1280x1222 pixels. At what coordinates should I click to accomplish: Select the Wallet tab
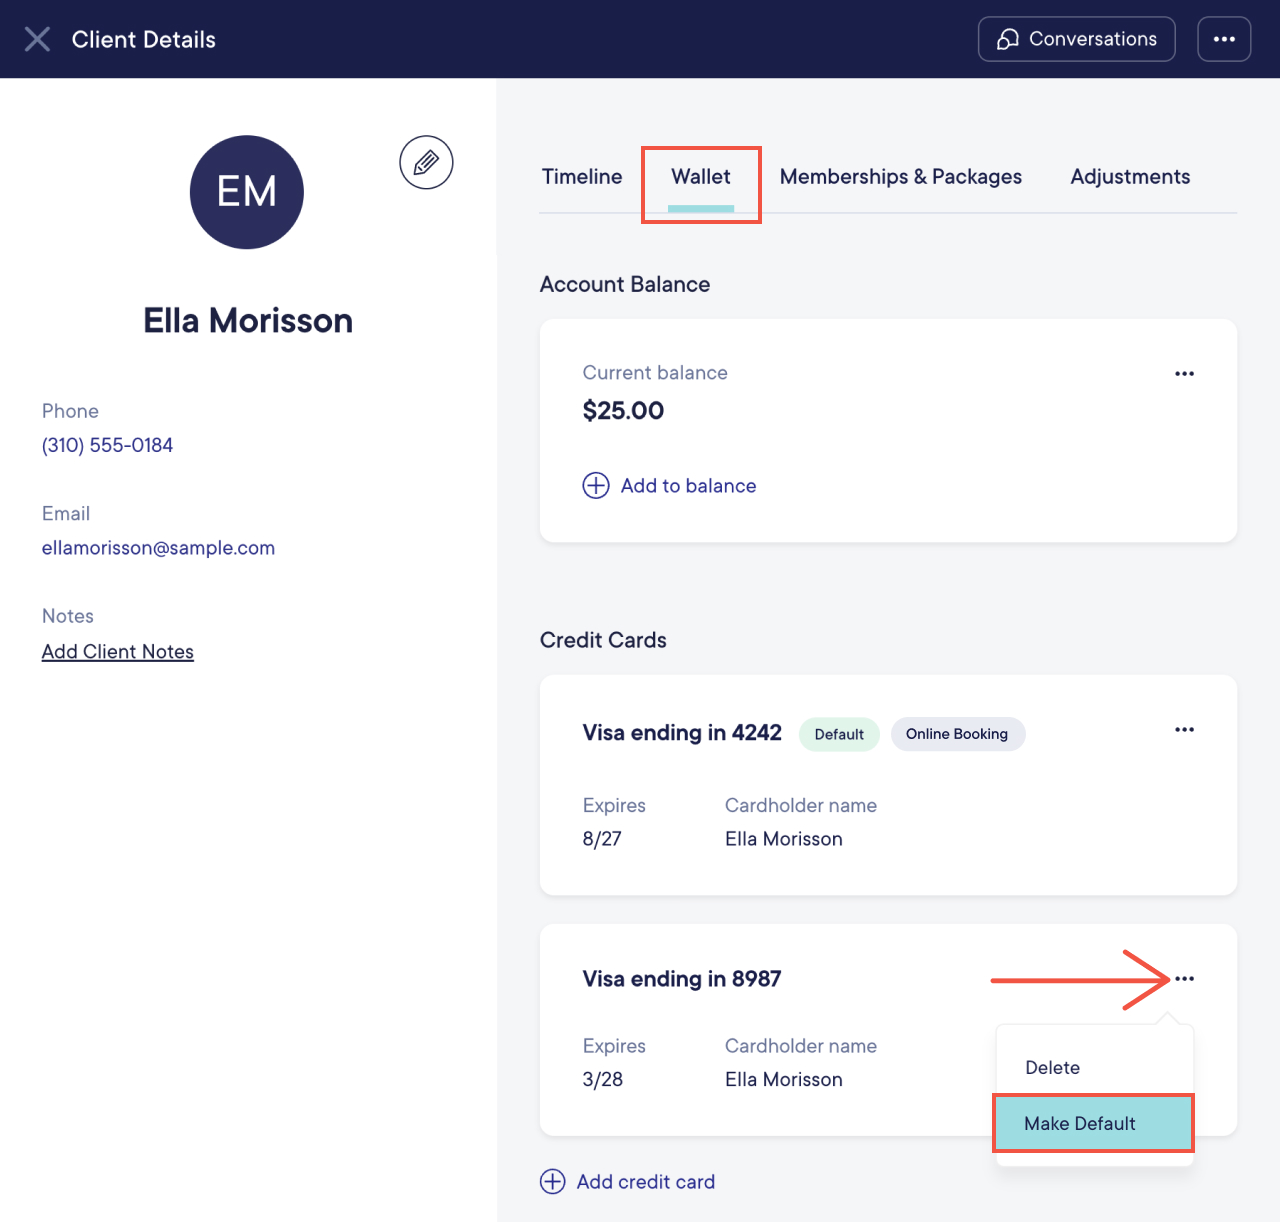tap(701, 176)
